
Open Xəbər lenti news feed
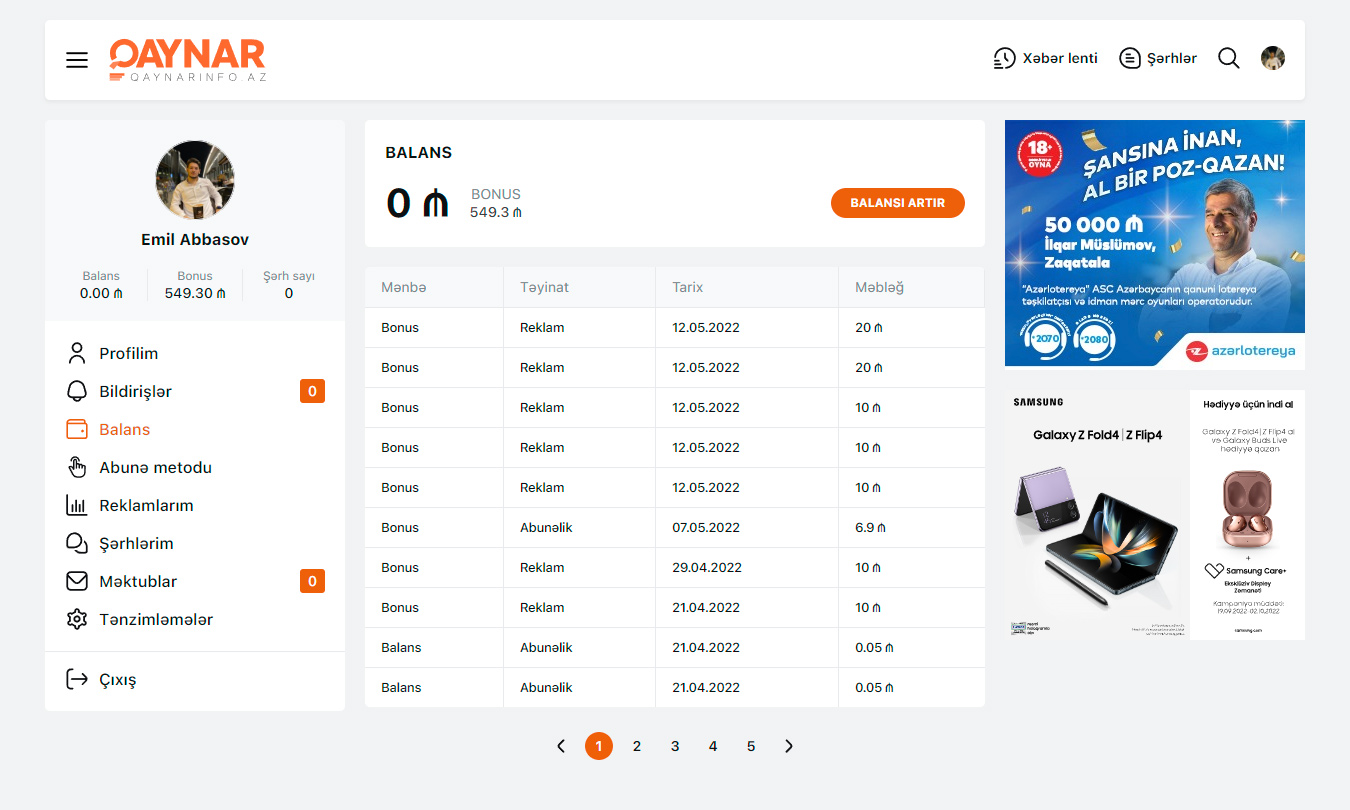tap(1045, 58)
